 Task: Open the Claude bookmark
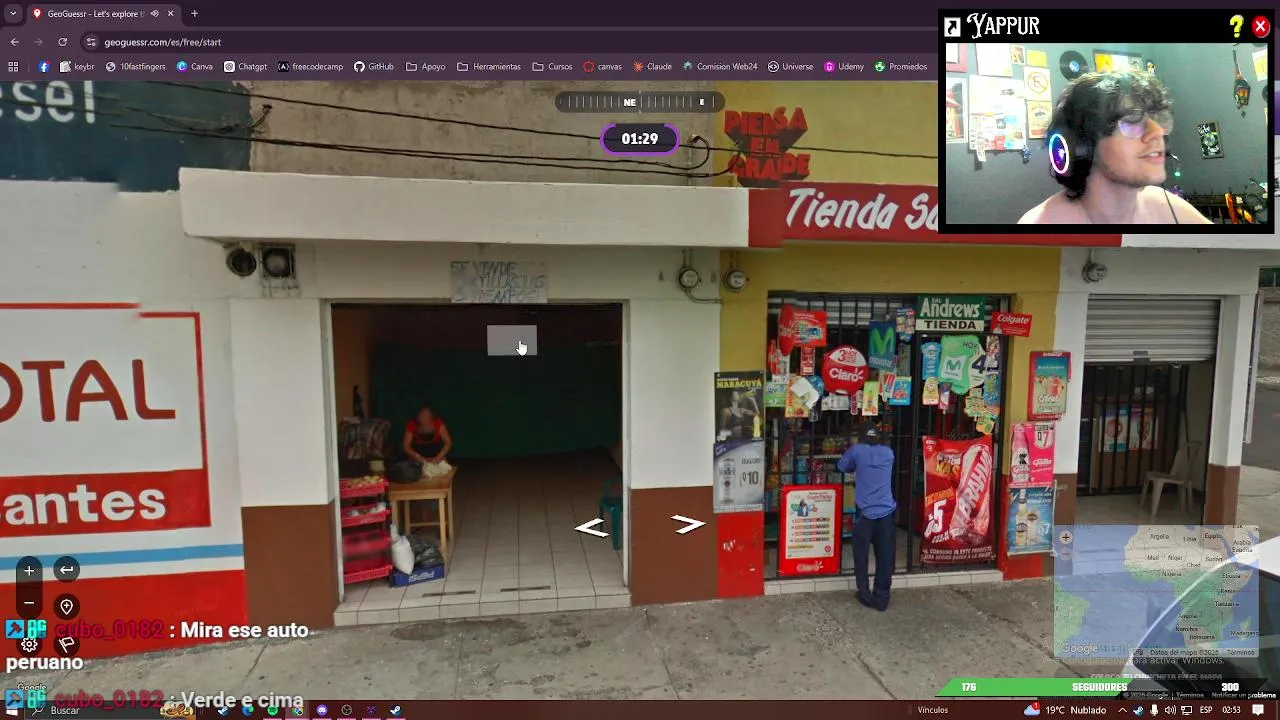click(652, 67)
